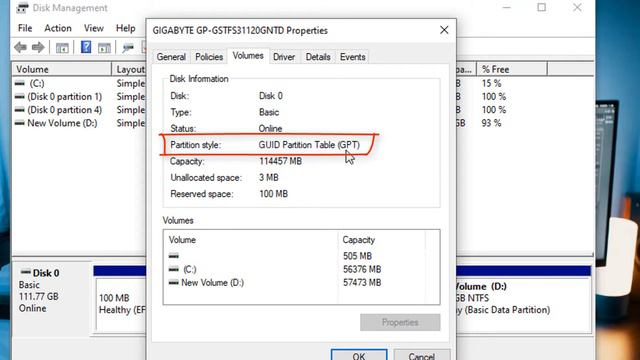Click the 15 % free value

coord(491,83)
